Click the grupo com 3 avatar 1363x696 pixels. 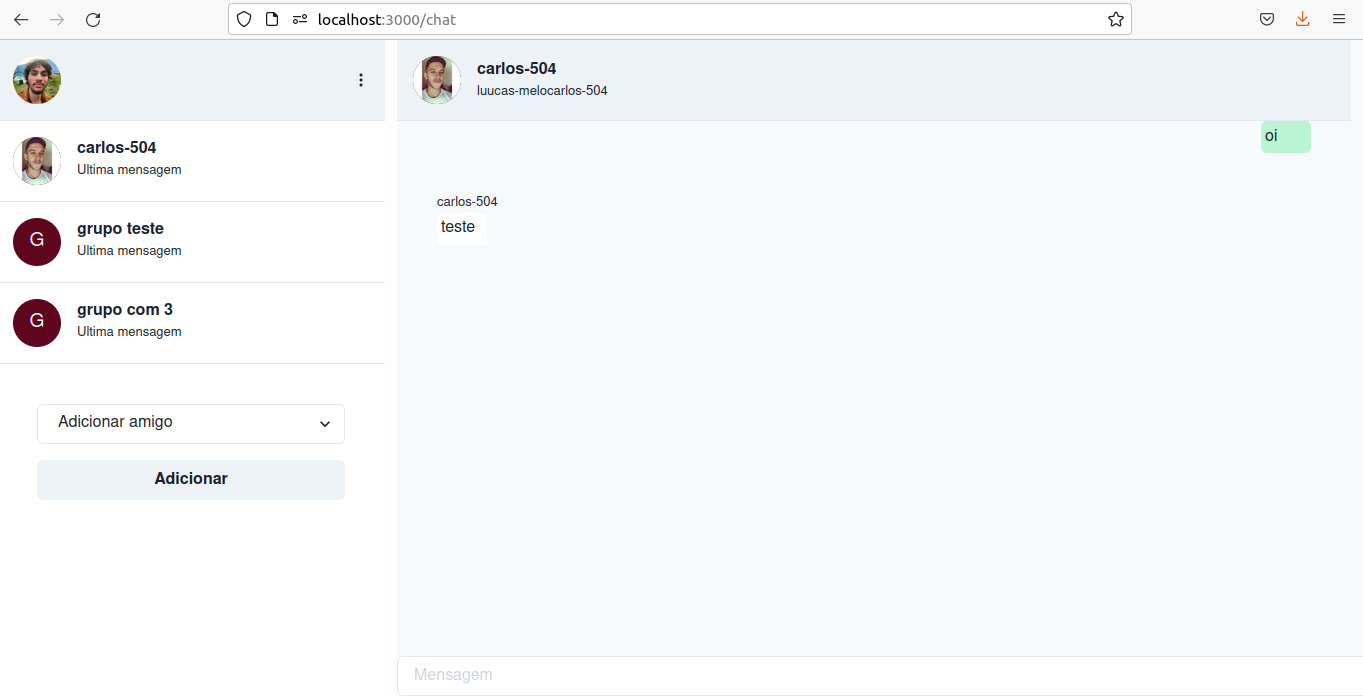36,322
